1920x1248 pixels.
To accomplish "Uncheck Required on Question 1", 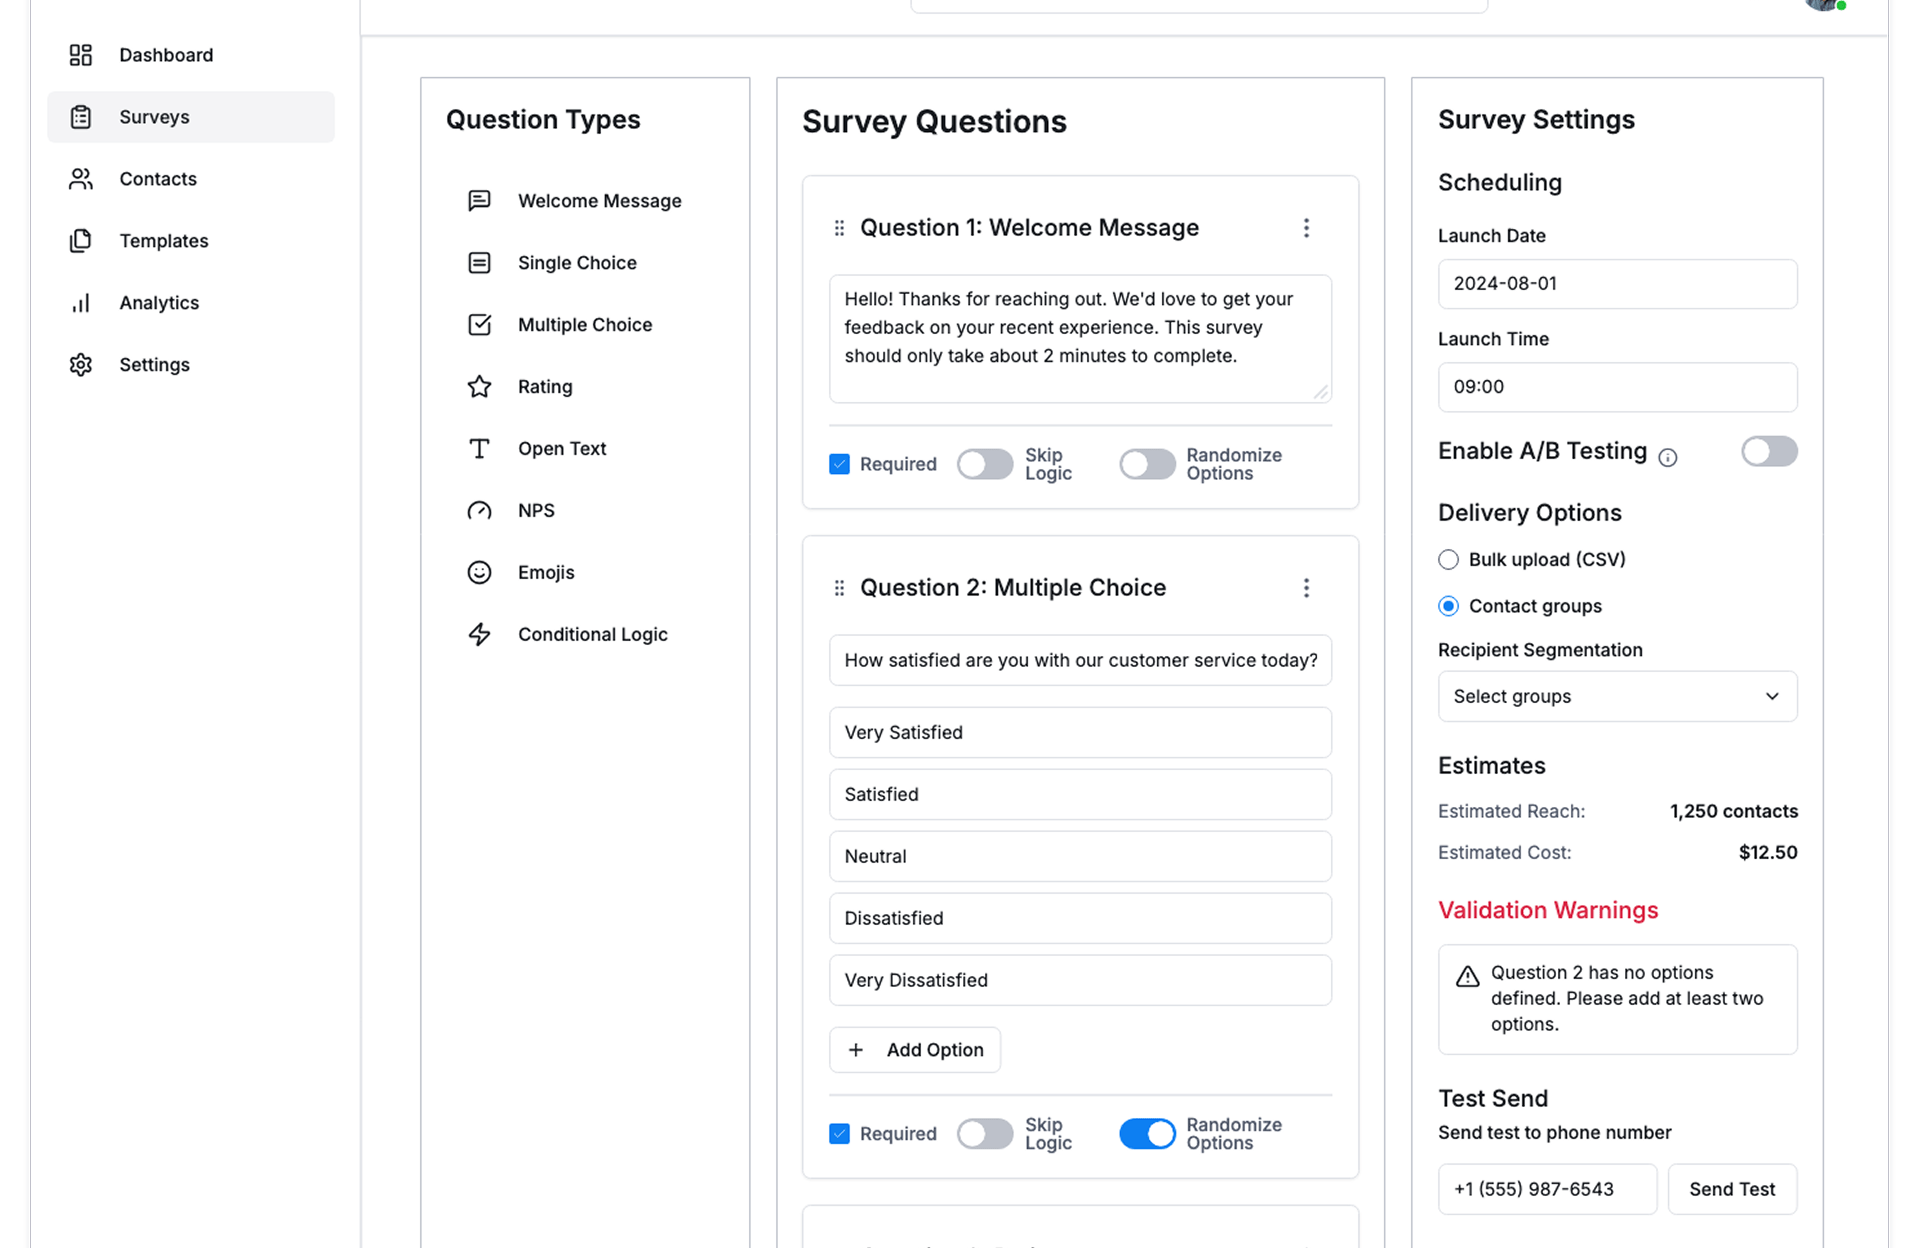I will click(x=839, y=464).
